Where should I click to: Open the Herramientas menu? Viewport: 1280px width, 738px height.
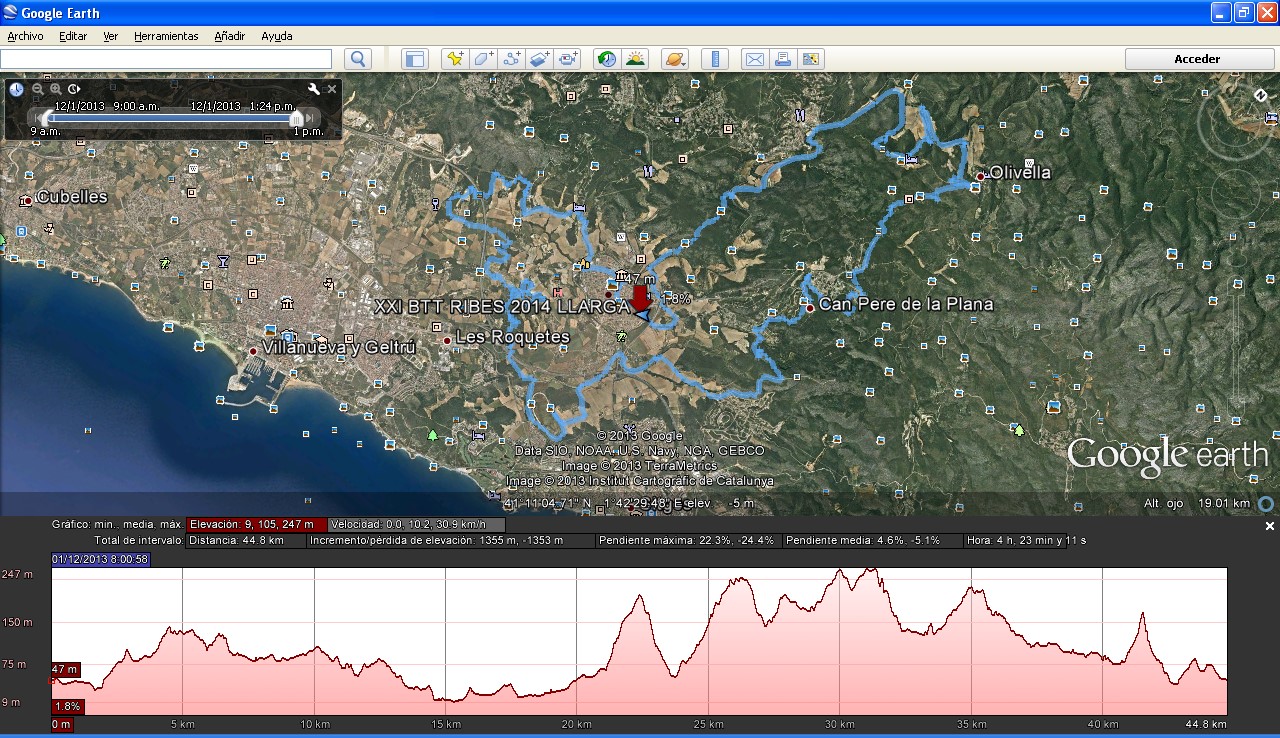166,36
